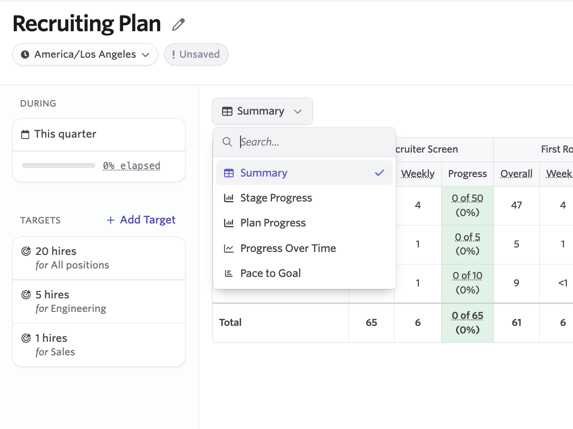The image size is (573, 429).
Task: Click the quarter elapsed progress bar
Action: pos(58,166)
